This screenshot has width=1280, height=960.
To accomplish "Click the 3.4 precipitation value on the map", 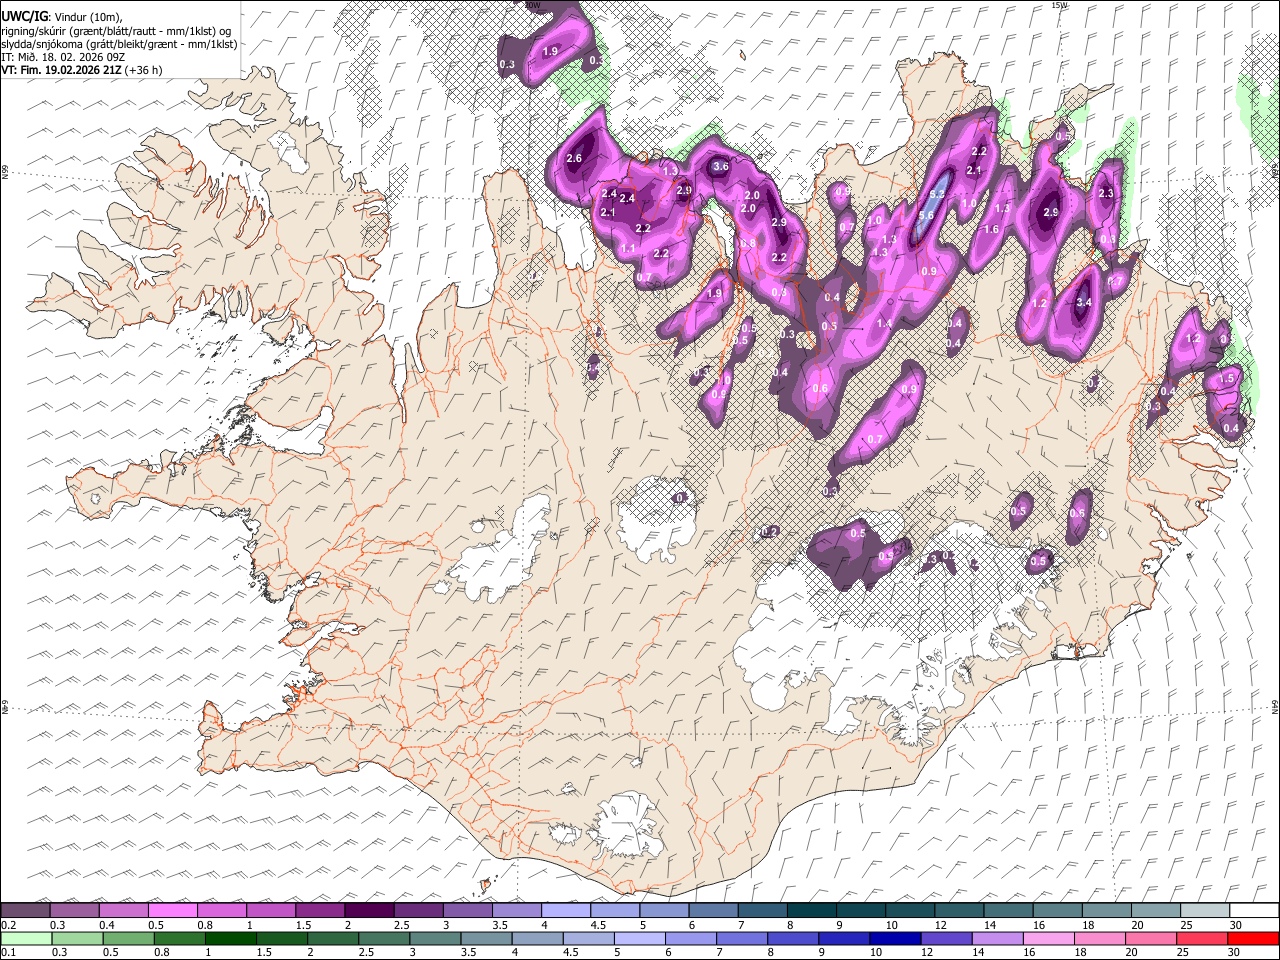I will coord(1083,302).
